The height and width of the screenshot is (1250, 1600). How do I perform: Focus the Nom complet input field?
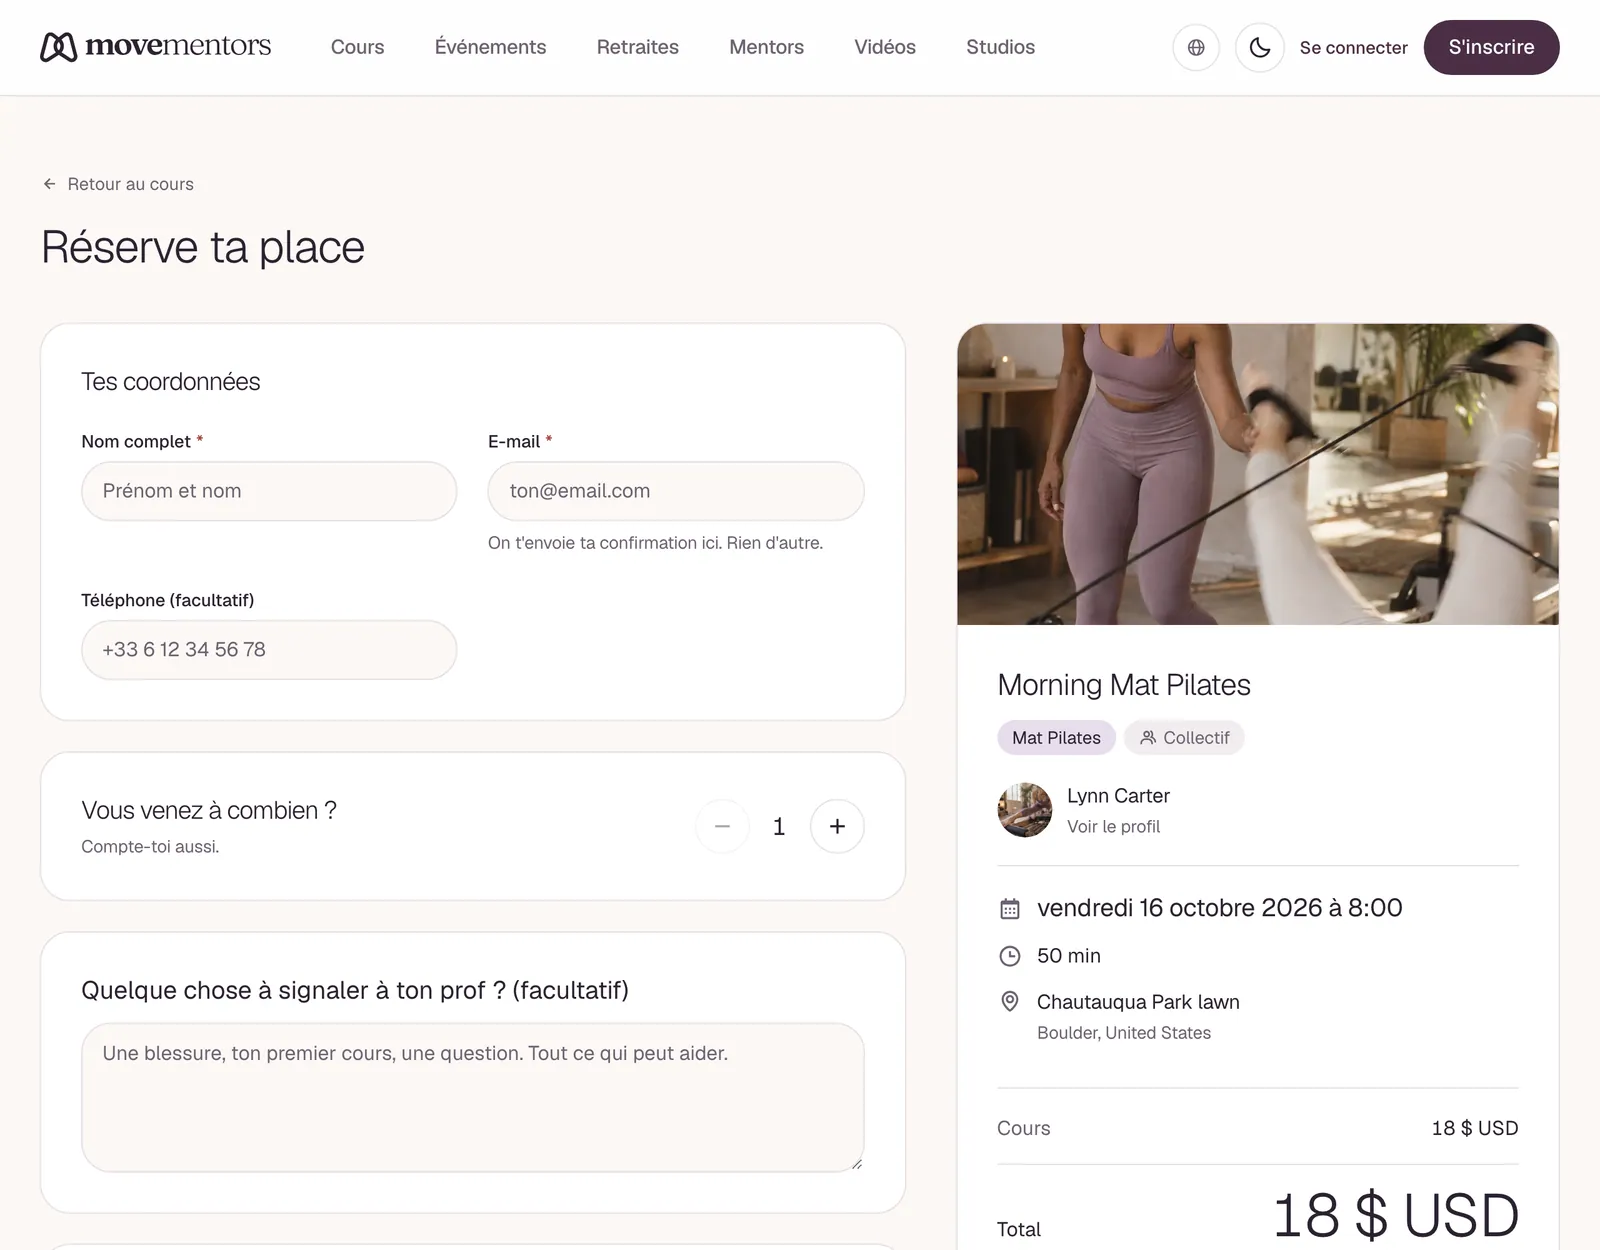269,491
